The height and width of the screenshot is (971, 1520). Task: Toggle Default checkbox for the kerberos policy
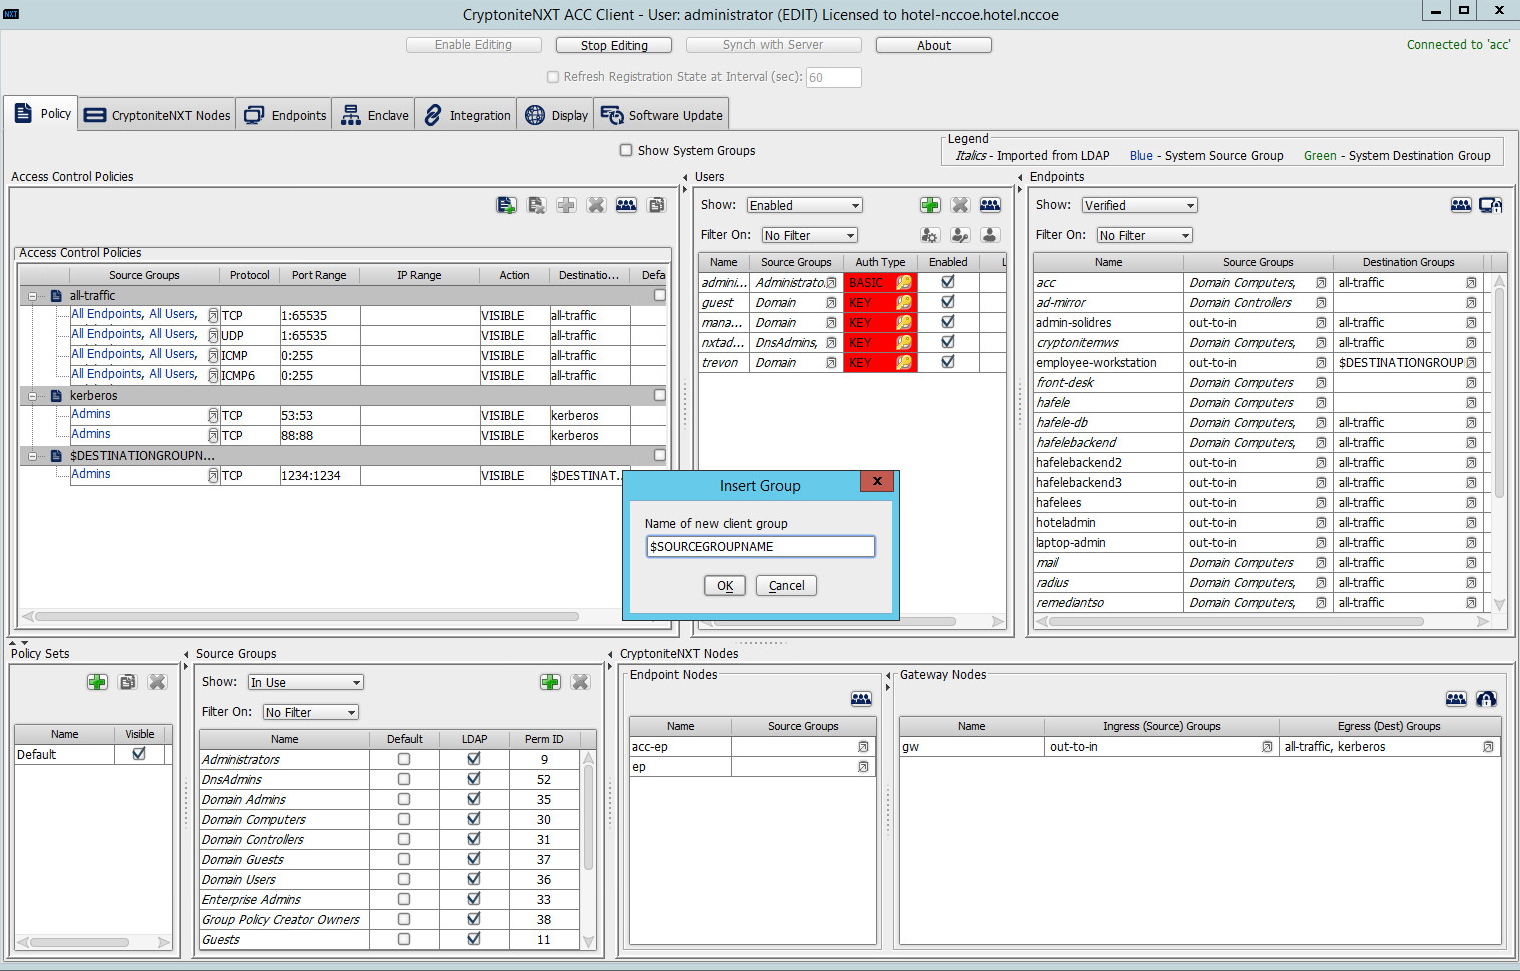tap(660, 395)
